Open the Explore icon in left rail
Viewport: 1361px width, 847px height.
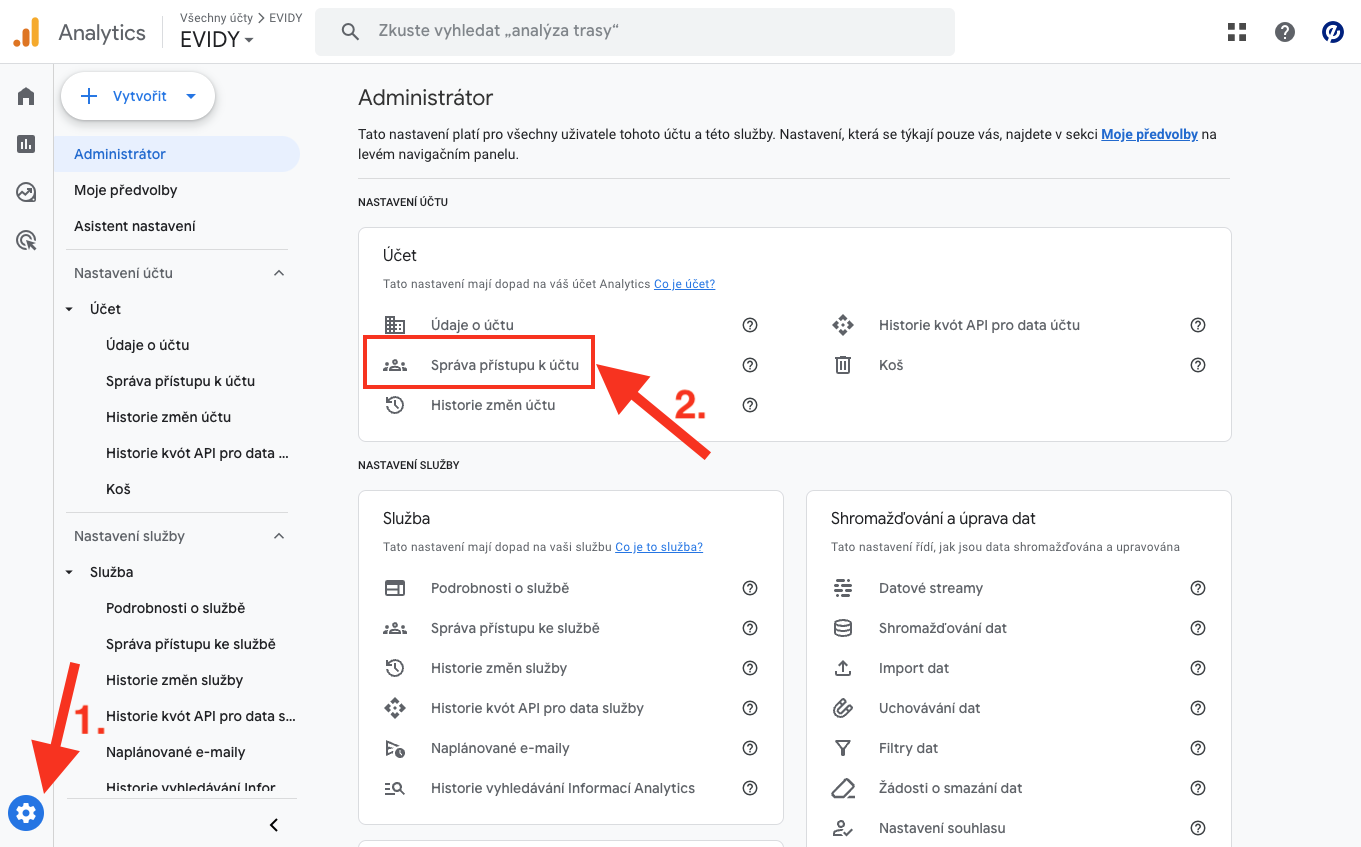click(26, 192)
